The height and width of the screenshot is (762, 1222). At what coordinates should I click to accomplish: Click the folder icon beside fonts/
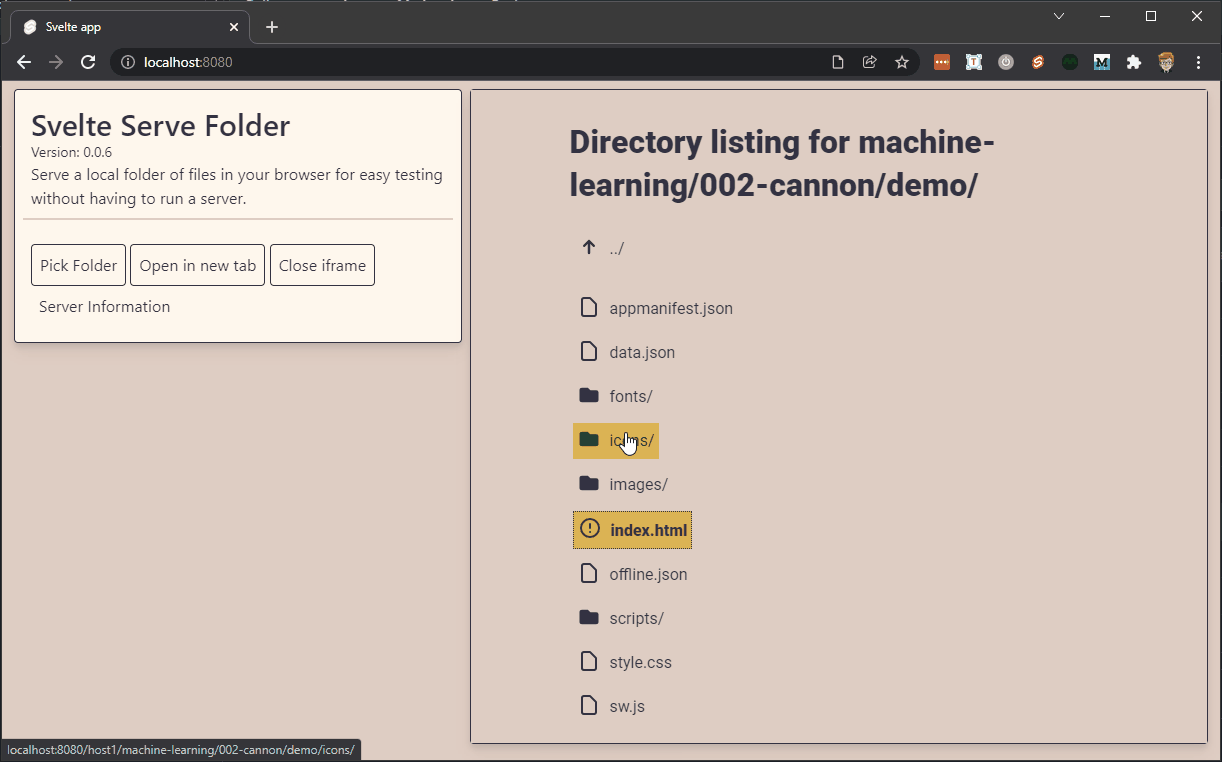(589, 395)
